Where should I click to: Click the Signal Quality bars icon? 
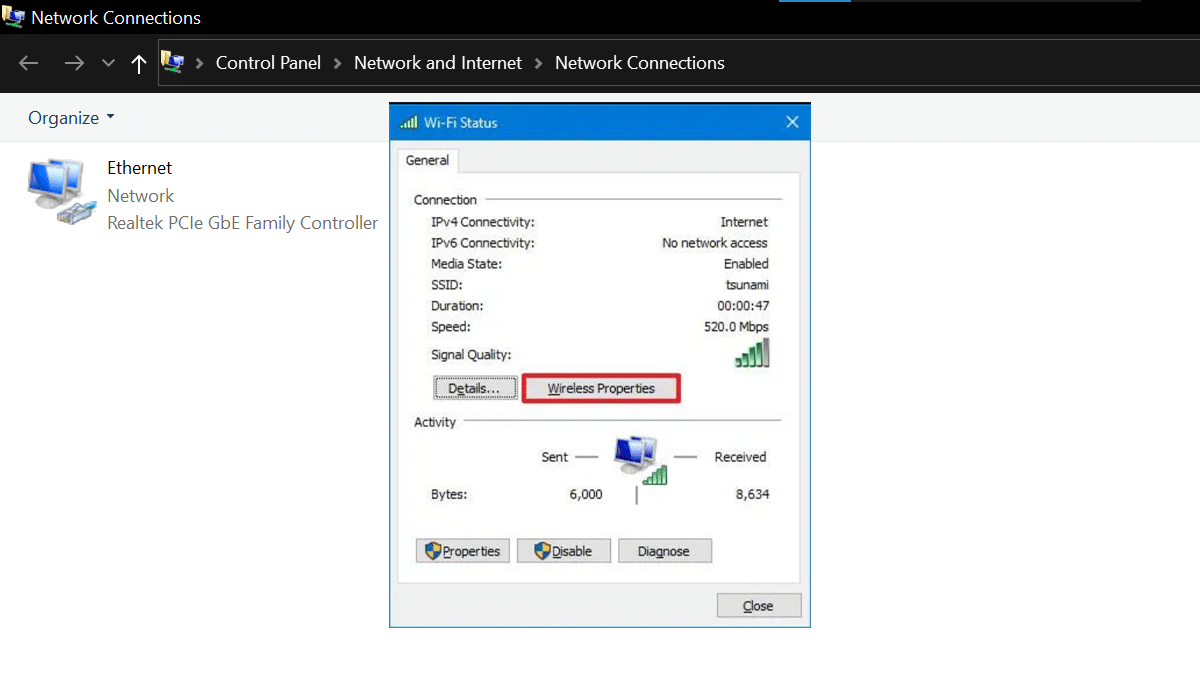tap(752, 354)
